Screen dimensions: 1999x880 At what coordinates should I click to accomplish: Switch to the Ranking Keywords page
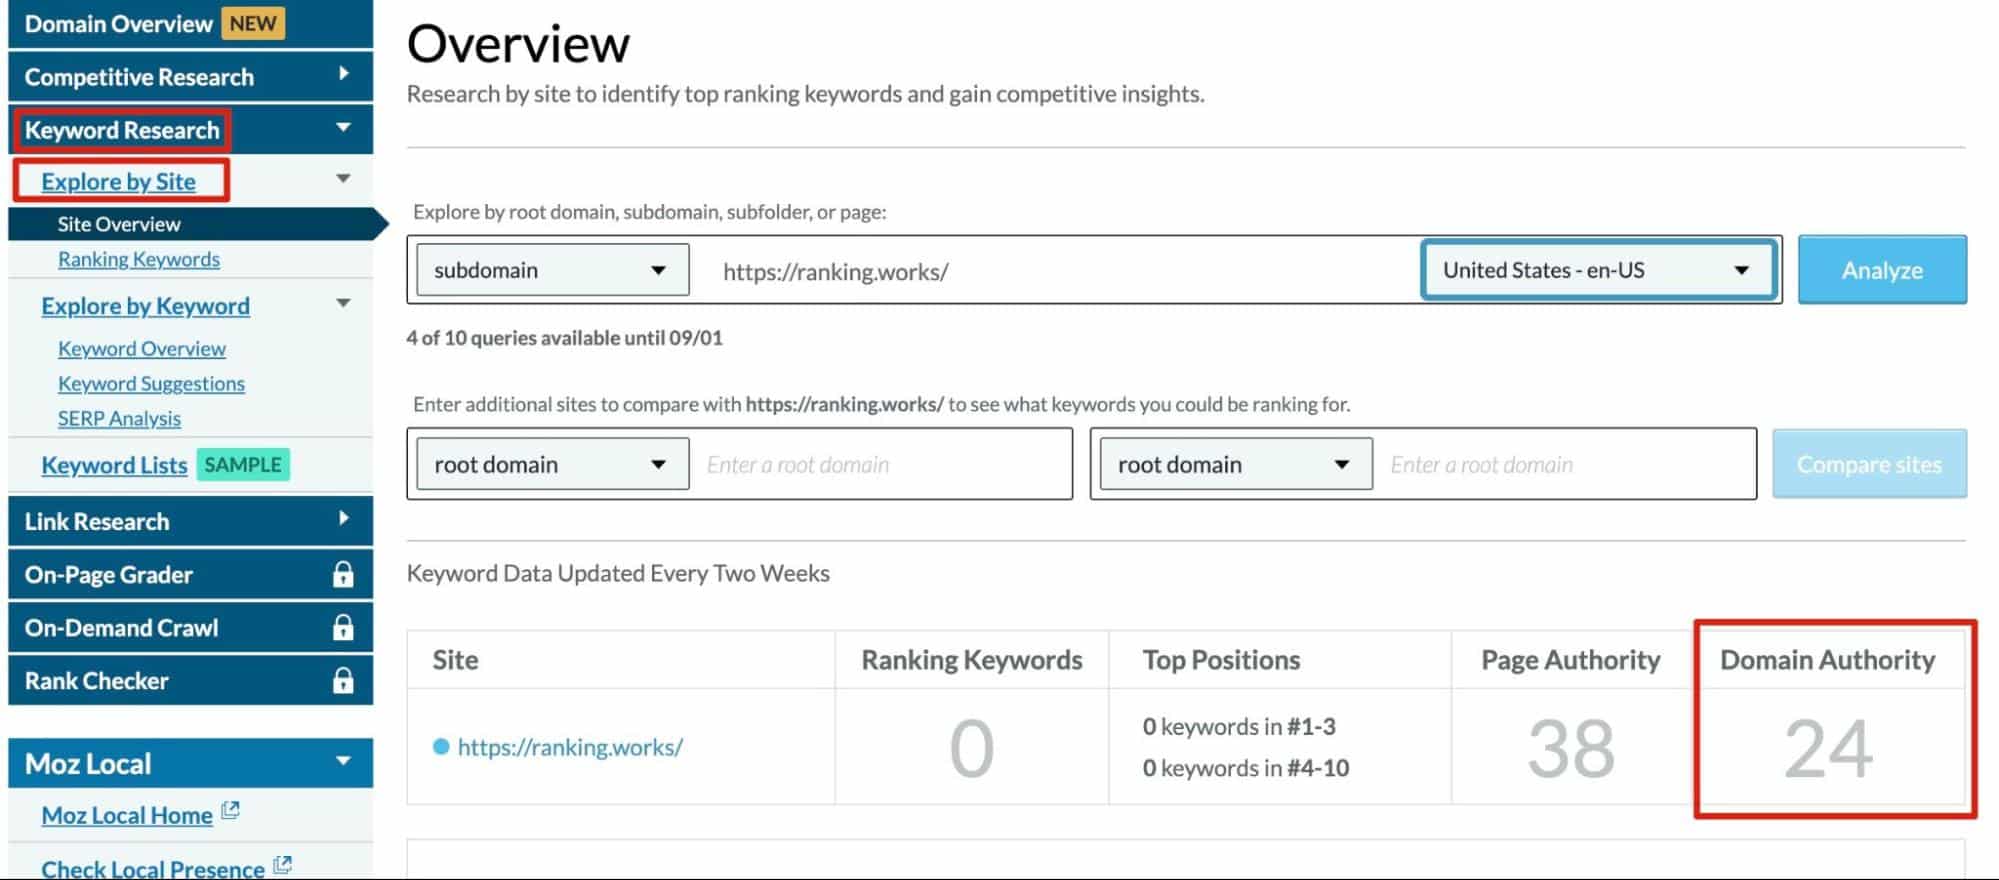click(x=139, y=258)
